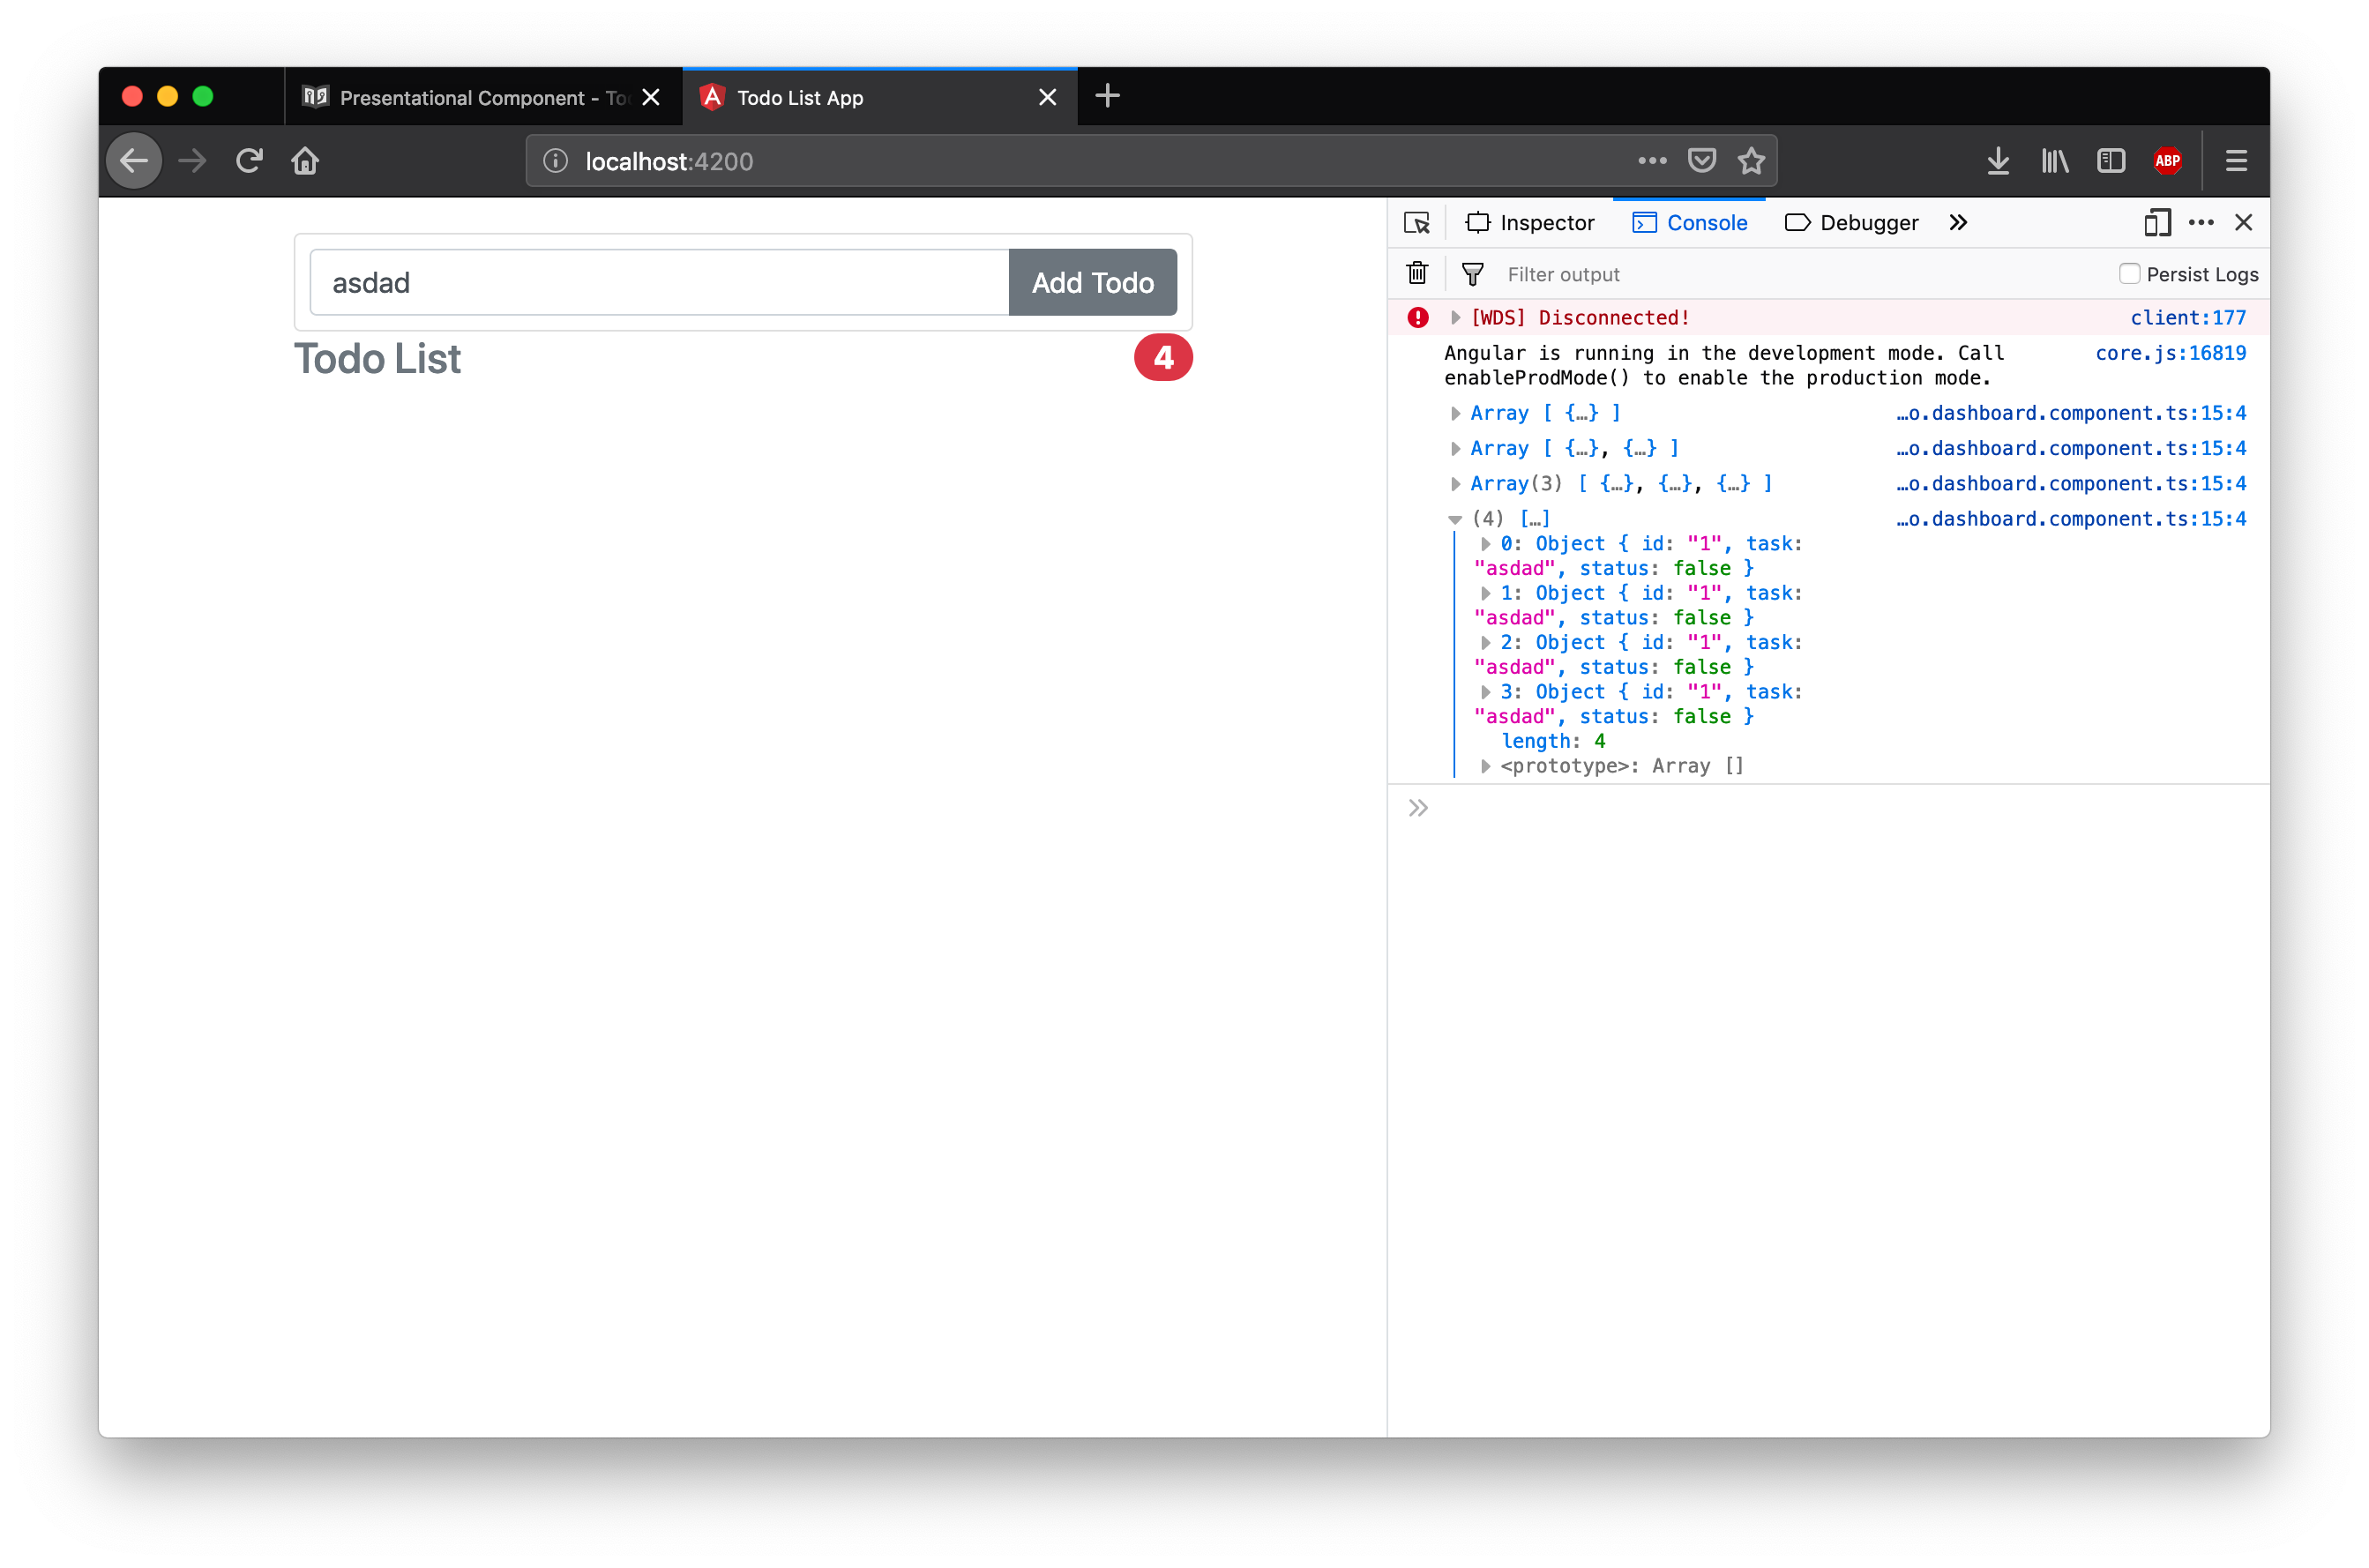This screenshot has width=2369, height=1568.
Task: Activate the element picker tool
Action: 1416,223
